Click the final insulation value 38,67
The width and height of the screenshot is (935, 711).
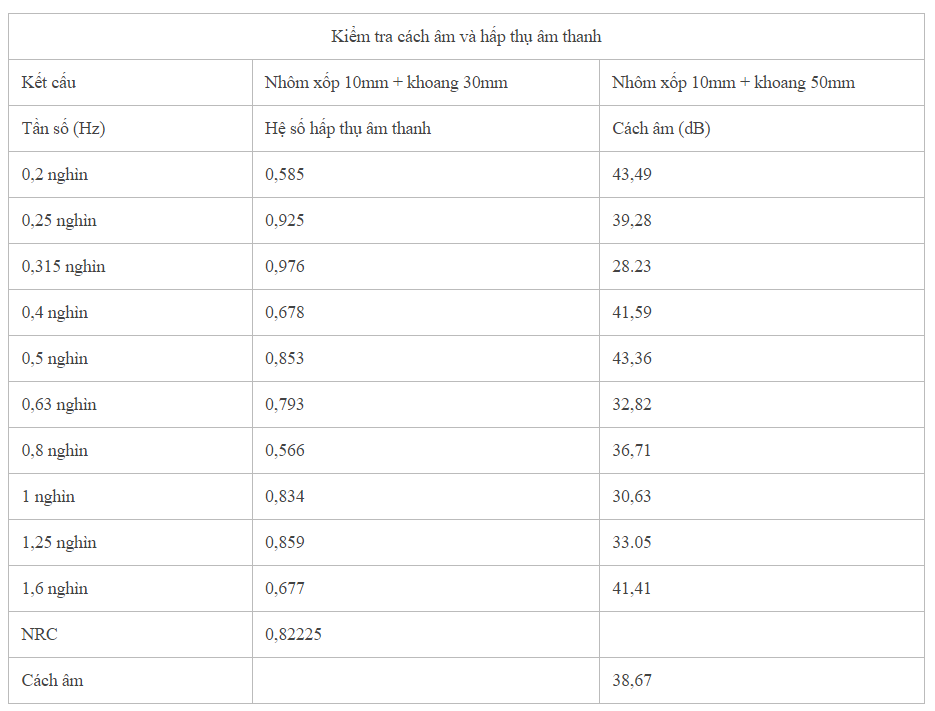[632, 681]
